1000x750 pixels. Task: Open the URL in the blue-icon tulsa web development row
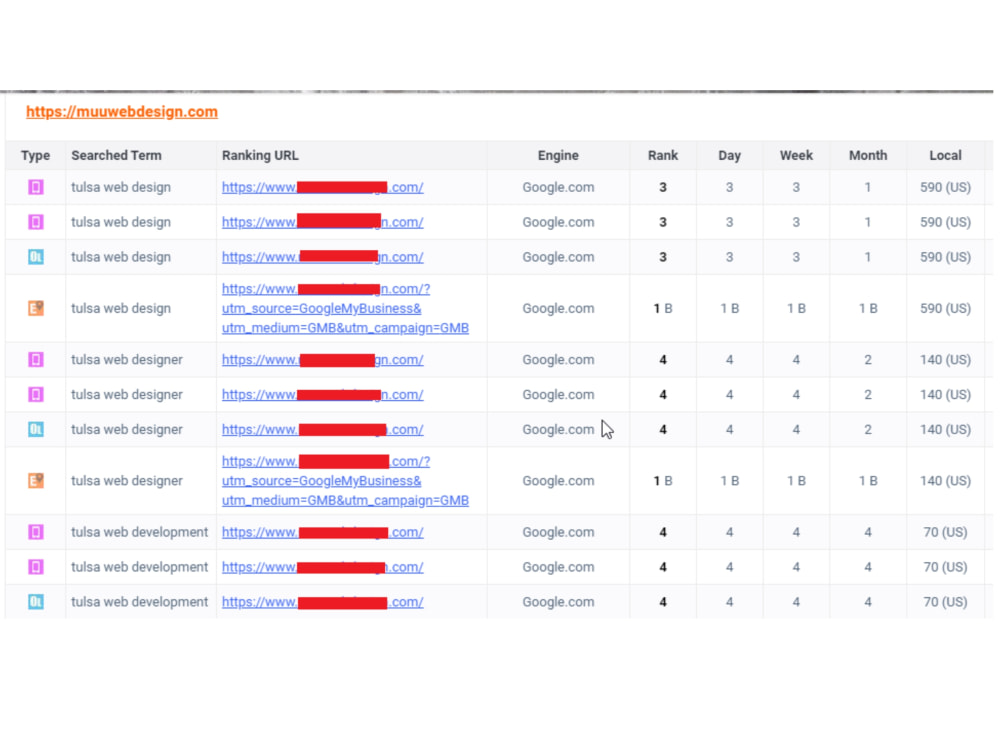322,601
